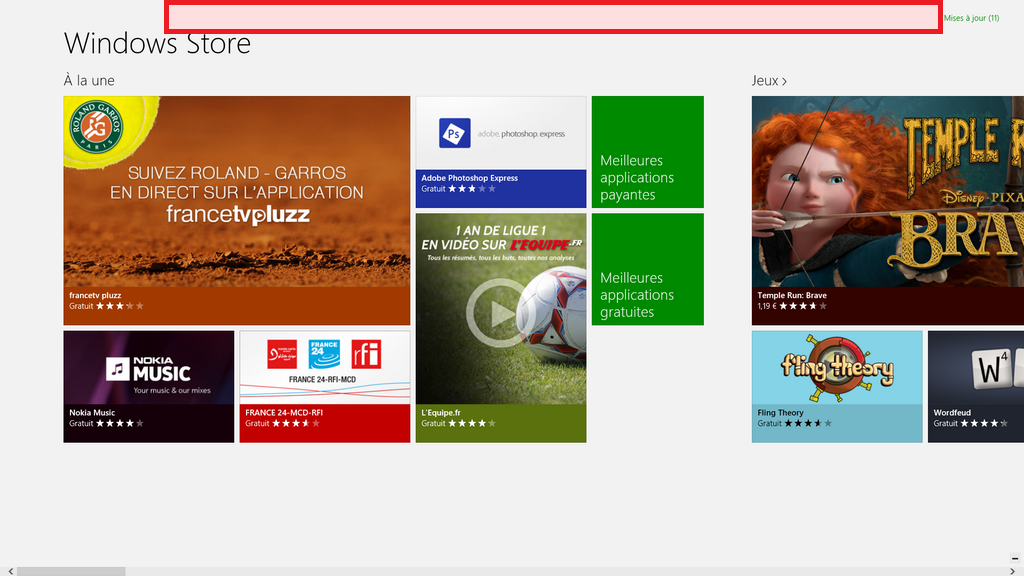Click the Gratuit label under Fling Theory

click(769, 423)
